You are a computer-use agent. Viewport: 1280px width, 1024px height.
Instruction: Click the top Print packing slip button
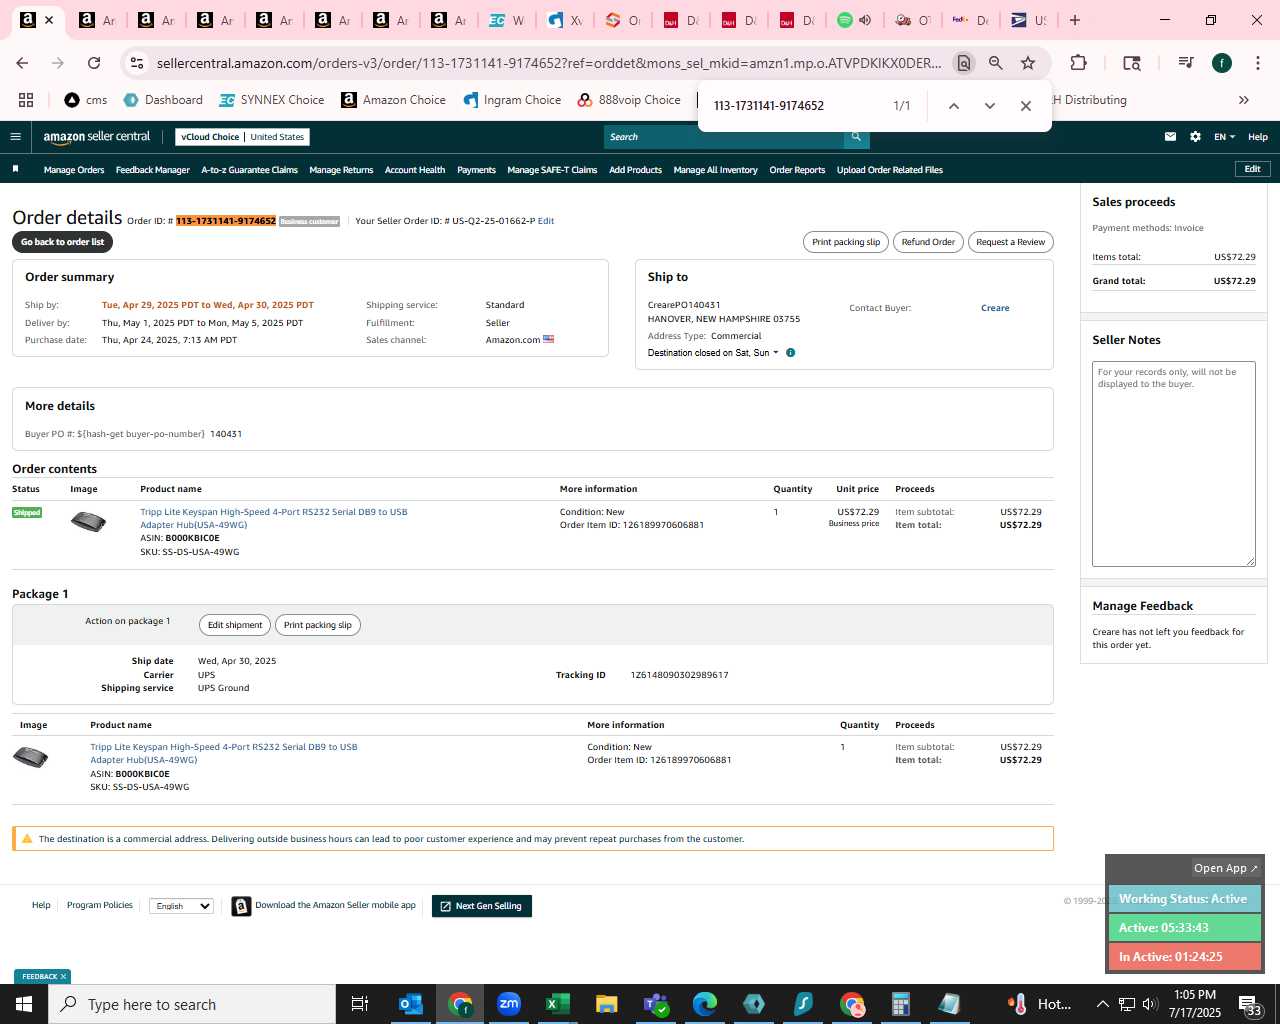[846, 242]
